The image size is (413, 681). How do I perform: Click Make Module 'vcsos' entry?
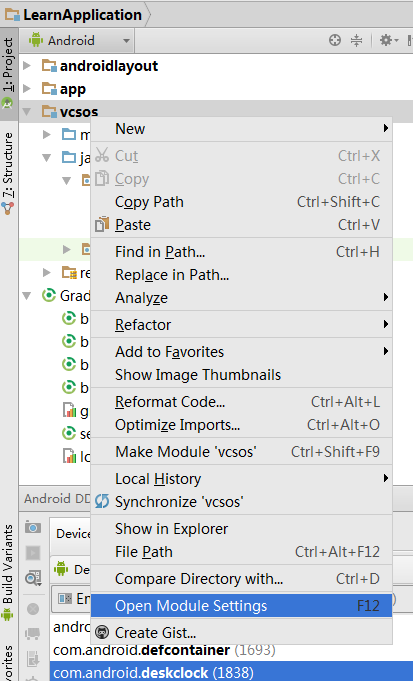[241, 451]
